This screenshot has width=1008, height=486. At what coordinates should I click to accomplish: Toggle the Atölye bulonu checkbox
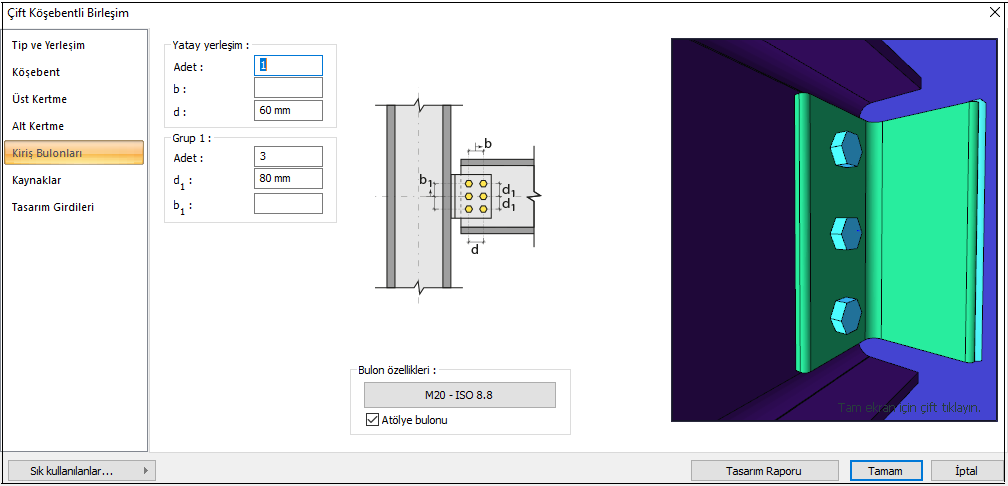click(372, 420)
